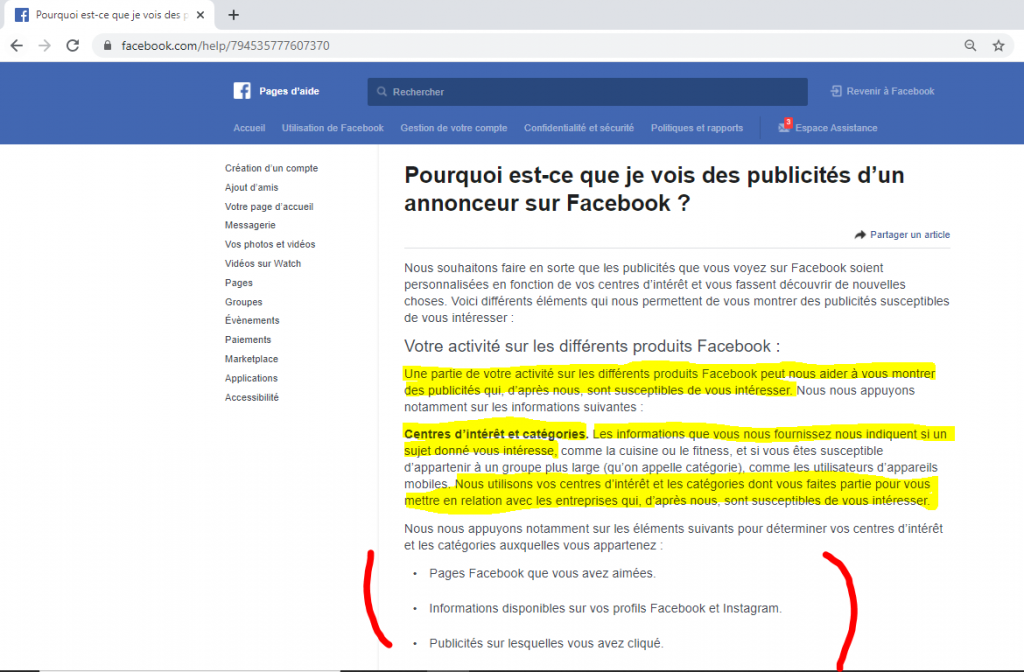This screenshot has height=672, width=1024.
Task: Click Partager un article link text
Action: point(910,234)
